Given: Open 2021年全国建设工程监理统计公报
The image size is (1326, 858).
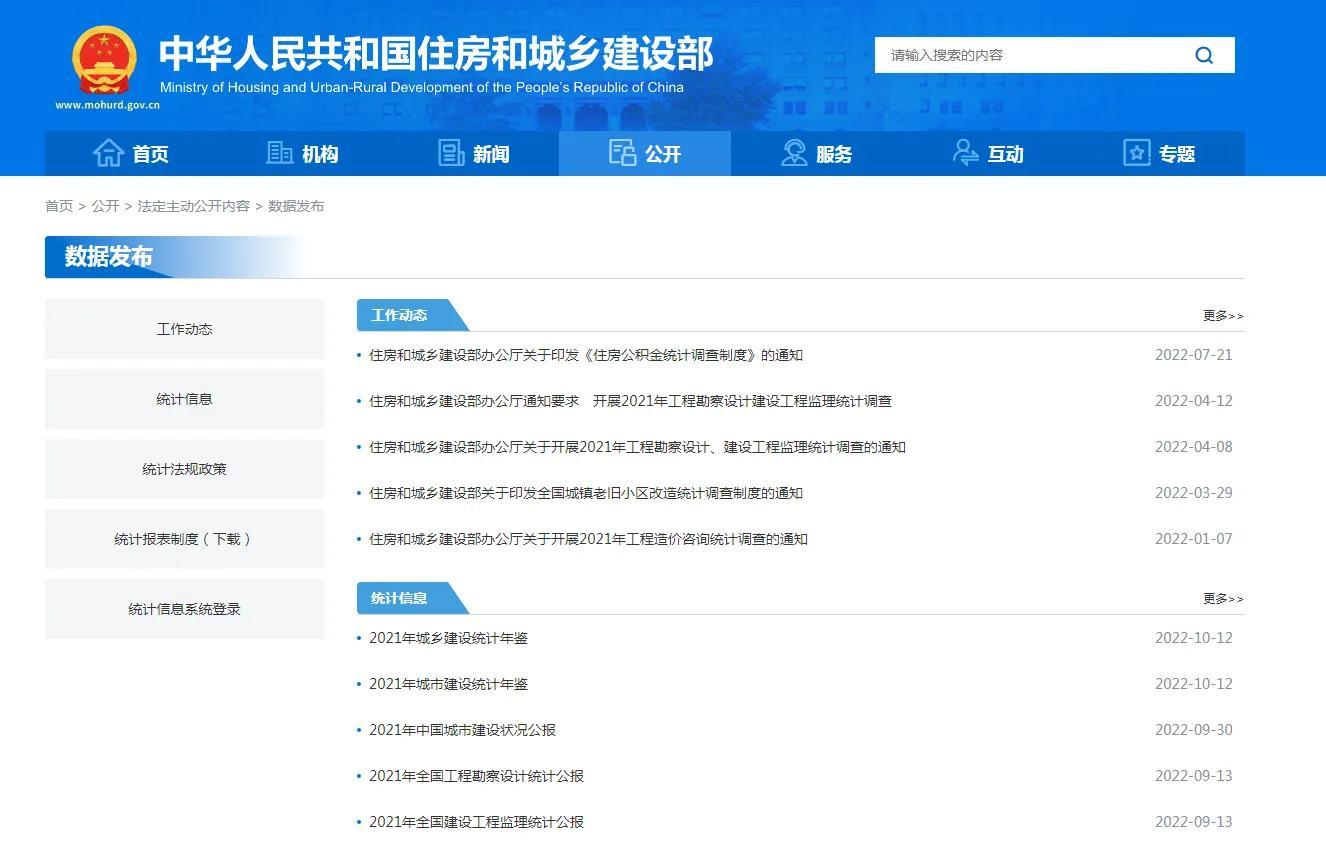Looking at the screenshot, I should (476, 822).
